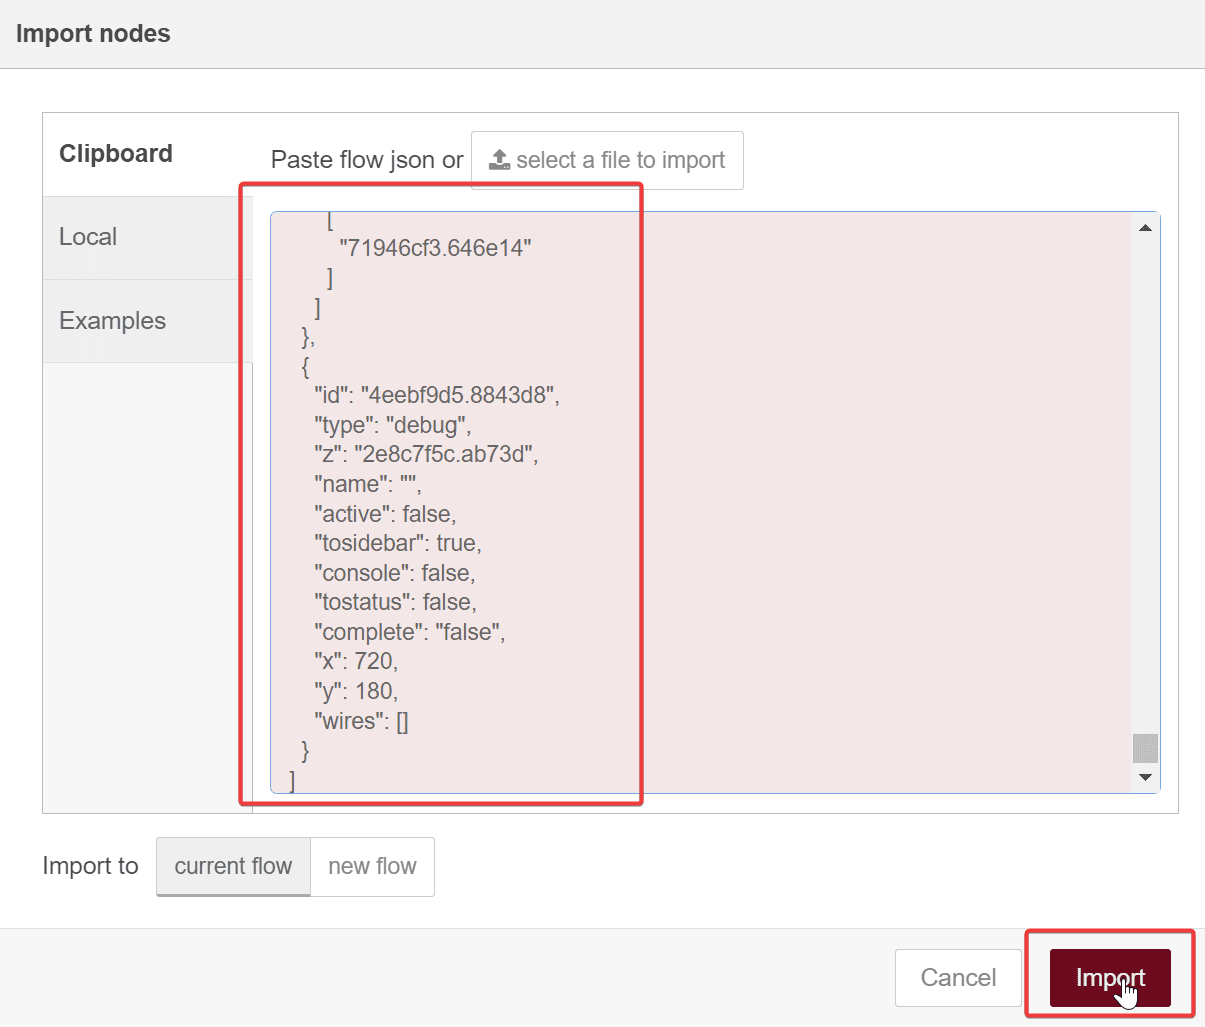Select 'current flow' as import target
The height and width of the screenshot is (1027, 1205).
pos(233,866)
